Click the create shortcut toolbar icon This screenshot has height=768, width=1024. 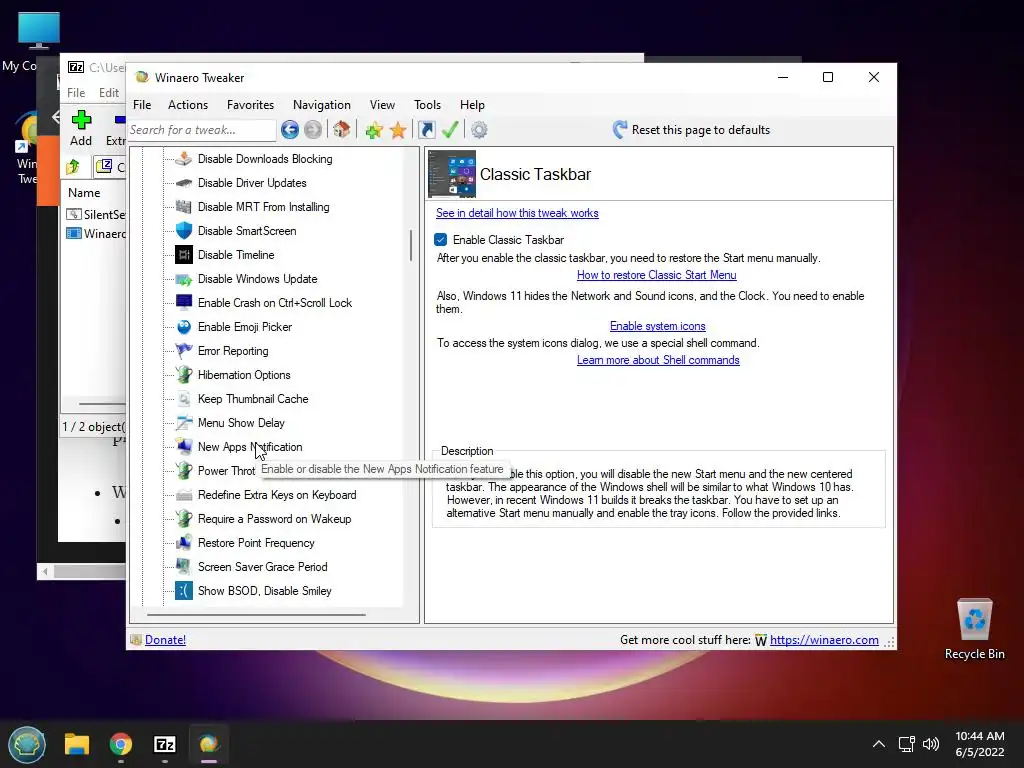pos(426,130)
